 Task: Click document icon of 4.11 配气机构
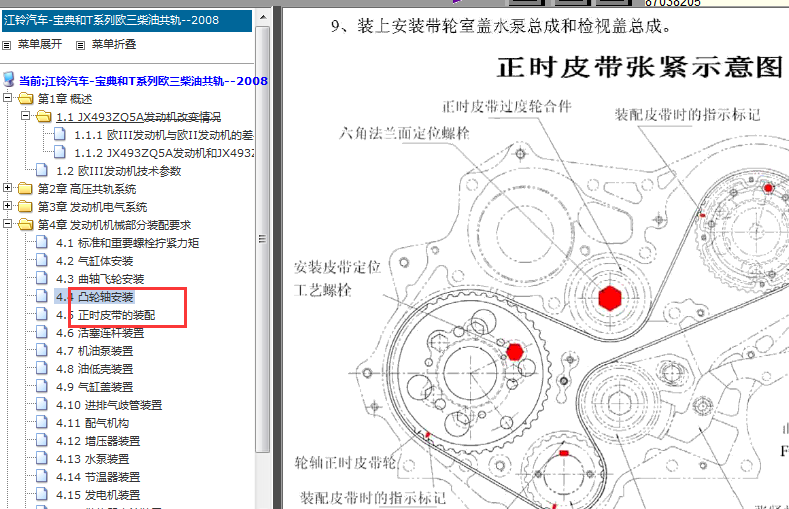(42, 421)
